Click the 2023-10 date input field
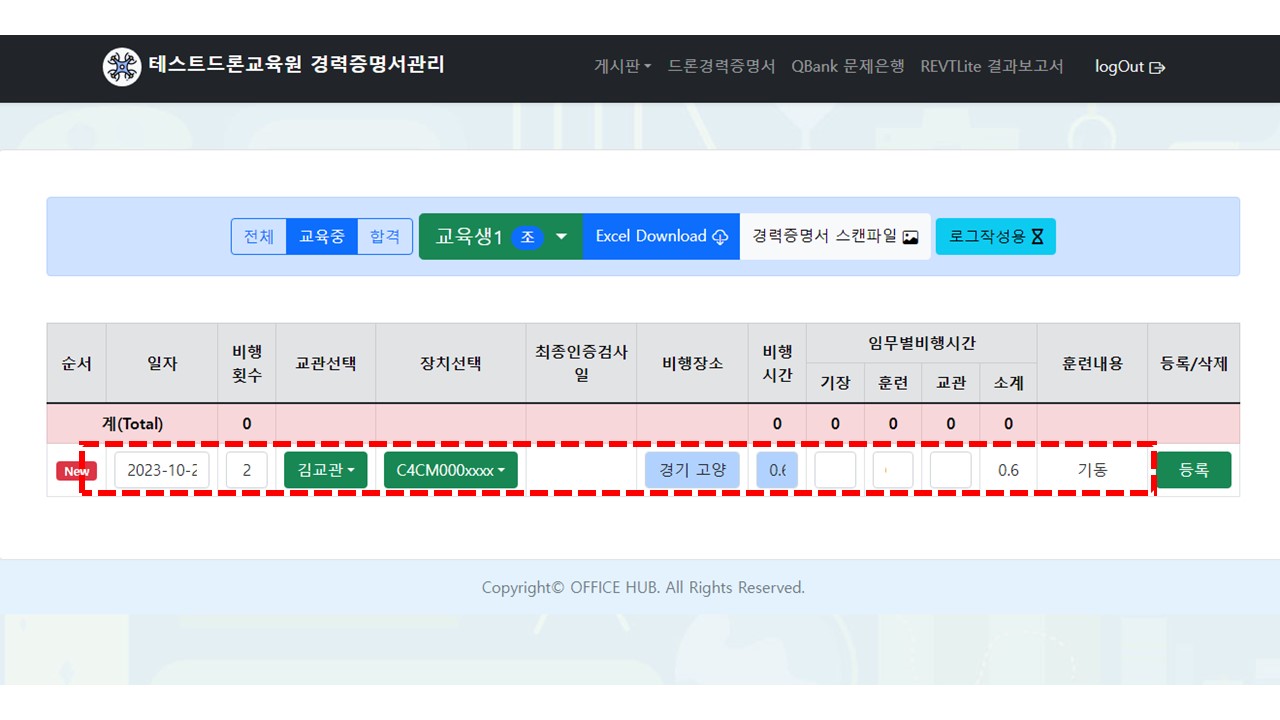Screen dimensions: 1280x720 point(162,470)
